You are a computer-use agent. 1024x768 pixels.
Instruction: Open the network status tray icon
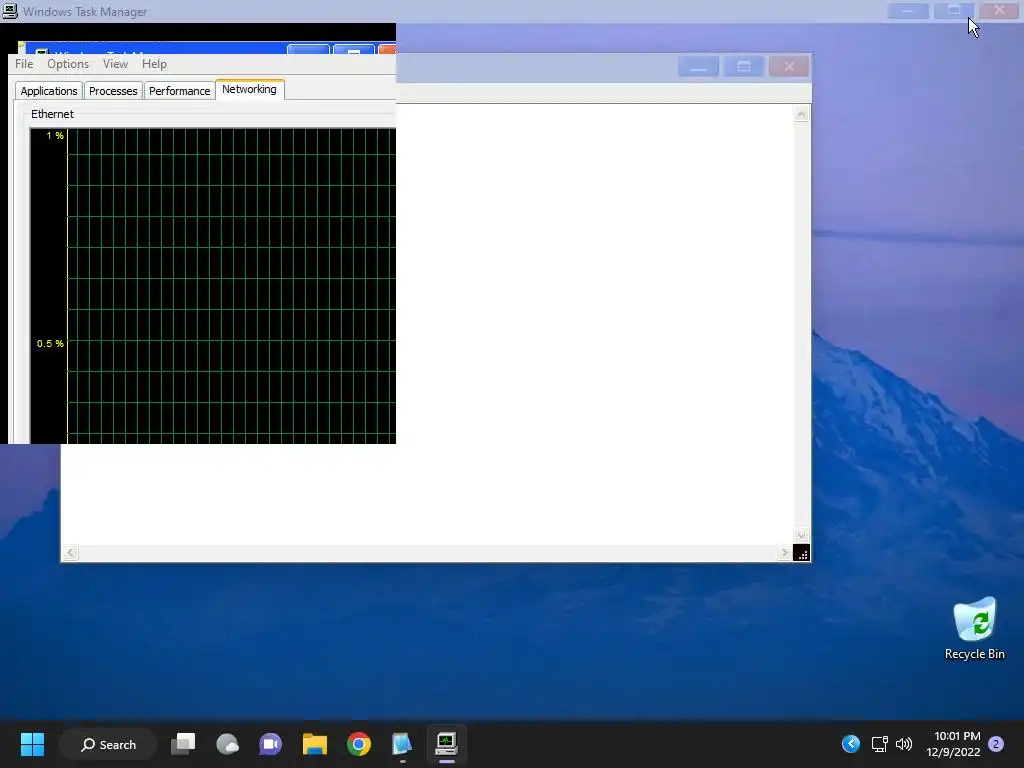[880, 744]
